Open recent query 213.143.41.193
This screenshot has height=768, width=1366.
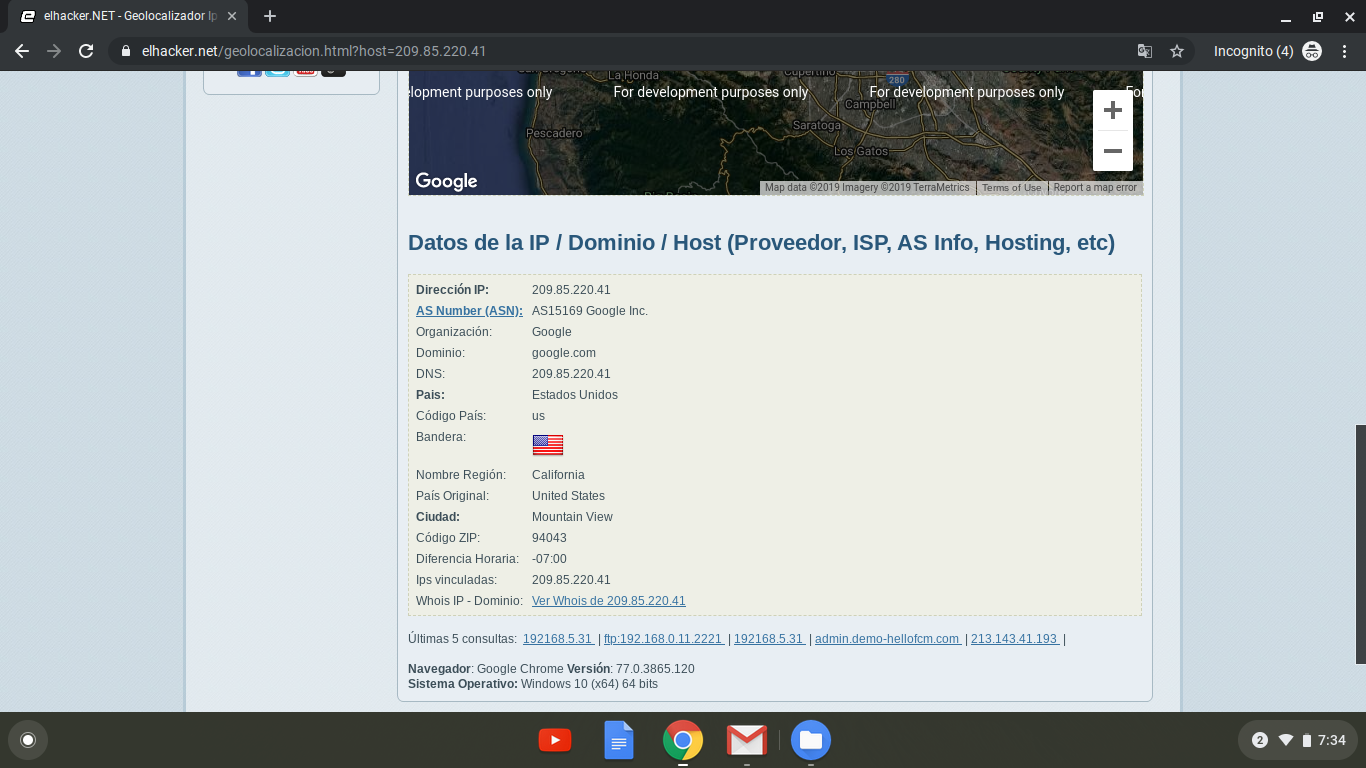click(x=1015, y=639)
